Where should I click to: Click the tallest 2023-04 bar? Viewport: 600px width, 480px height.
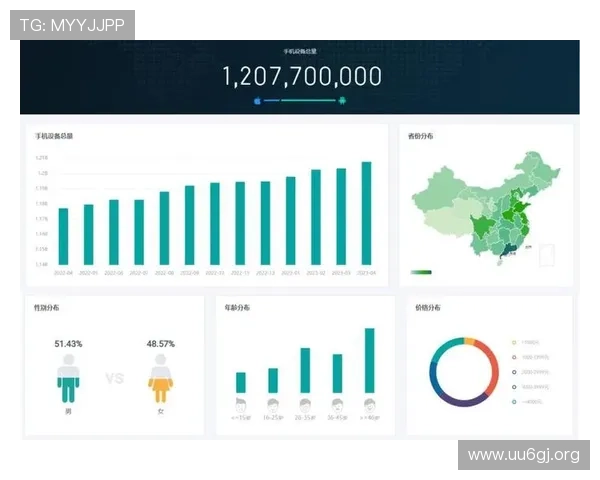366,213
